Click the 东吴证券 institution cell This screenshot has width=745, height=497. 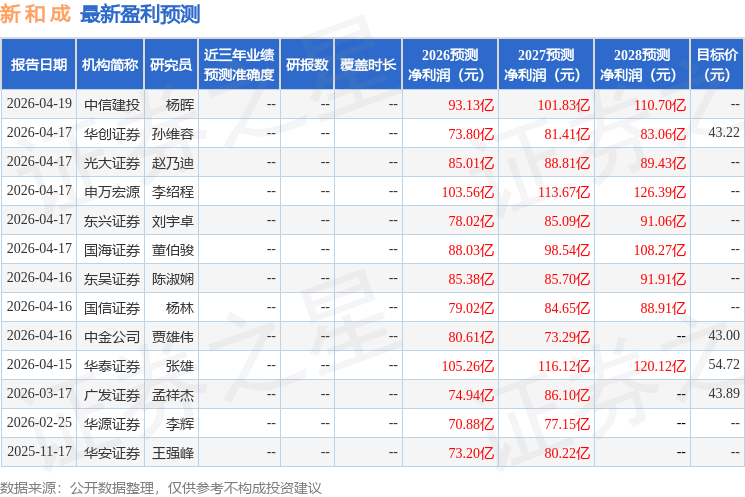(x=112, y=279)
